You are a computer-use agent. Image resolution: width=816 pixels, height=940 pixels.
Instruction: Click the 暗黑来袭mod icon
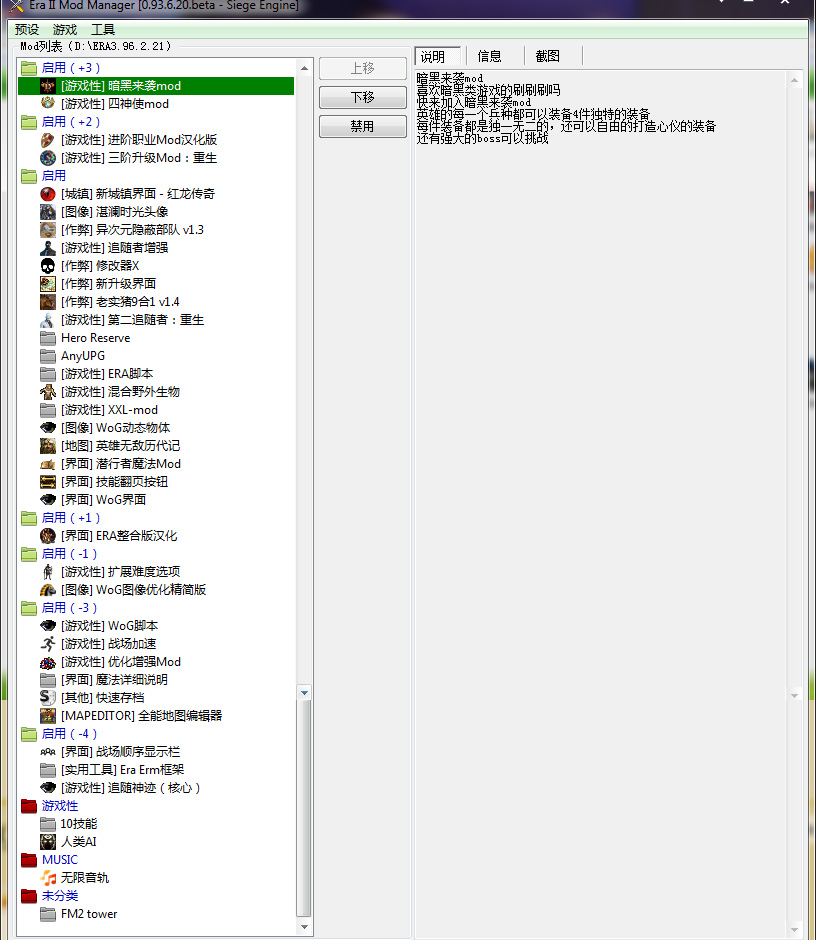tap(47, 86)
